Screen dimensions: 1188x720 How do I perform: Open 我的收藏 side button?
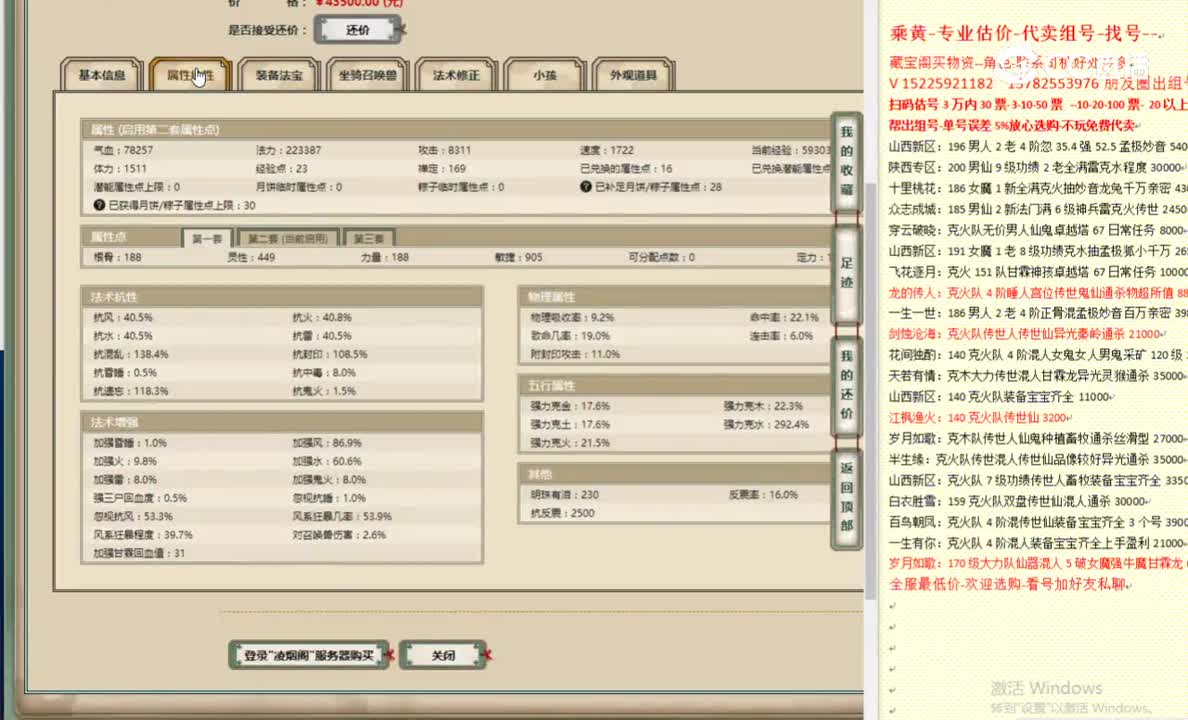coord(846,161)
